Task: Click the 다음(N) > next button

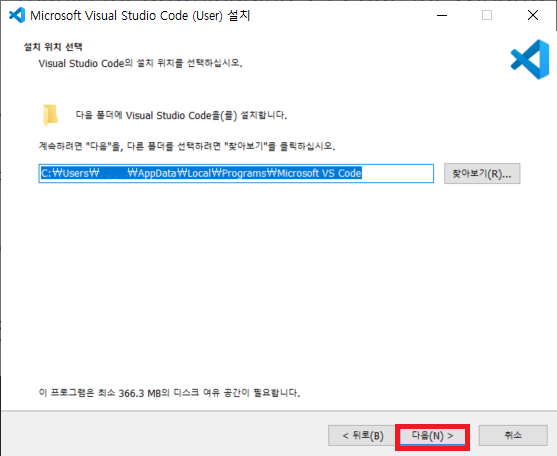Action: [432, 436]
